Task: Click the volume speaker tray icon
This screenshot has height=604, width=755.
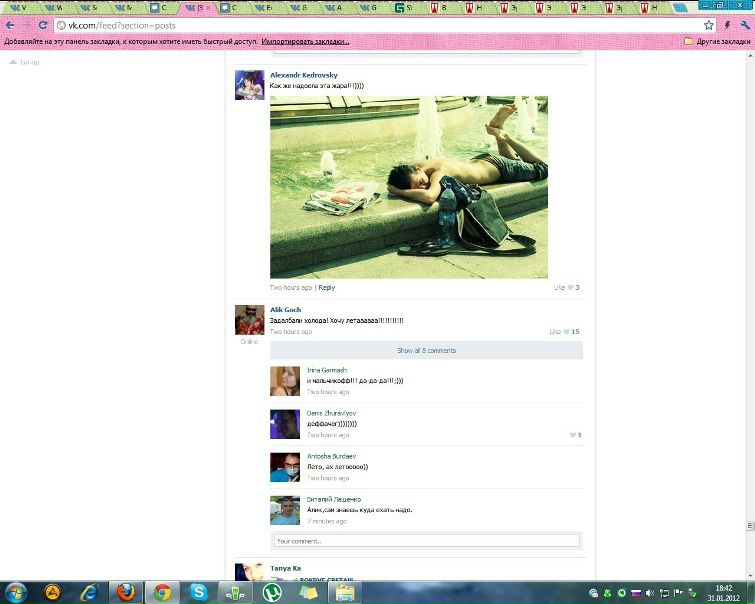Action: coord(650,593)
